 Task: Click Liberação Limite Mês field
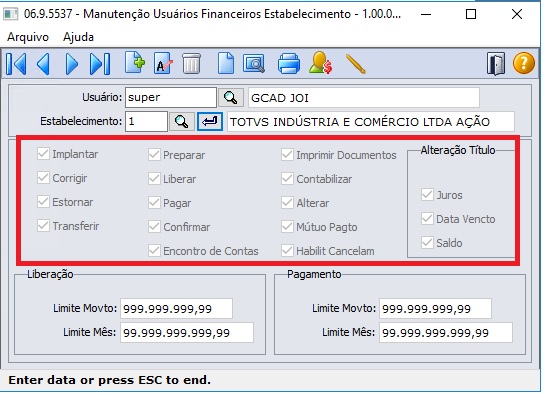pyautogui.click(x=187, y=333)
